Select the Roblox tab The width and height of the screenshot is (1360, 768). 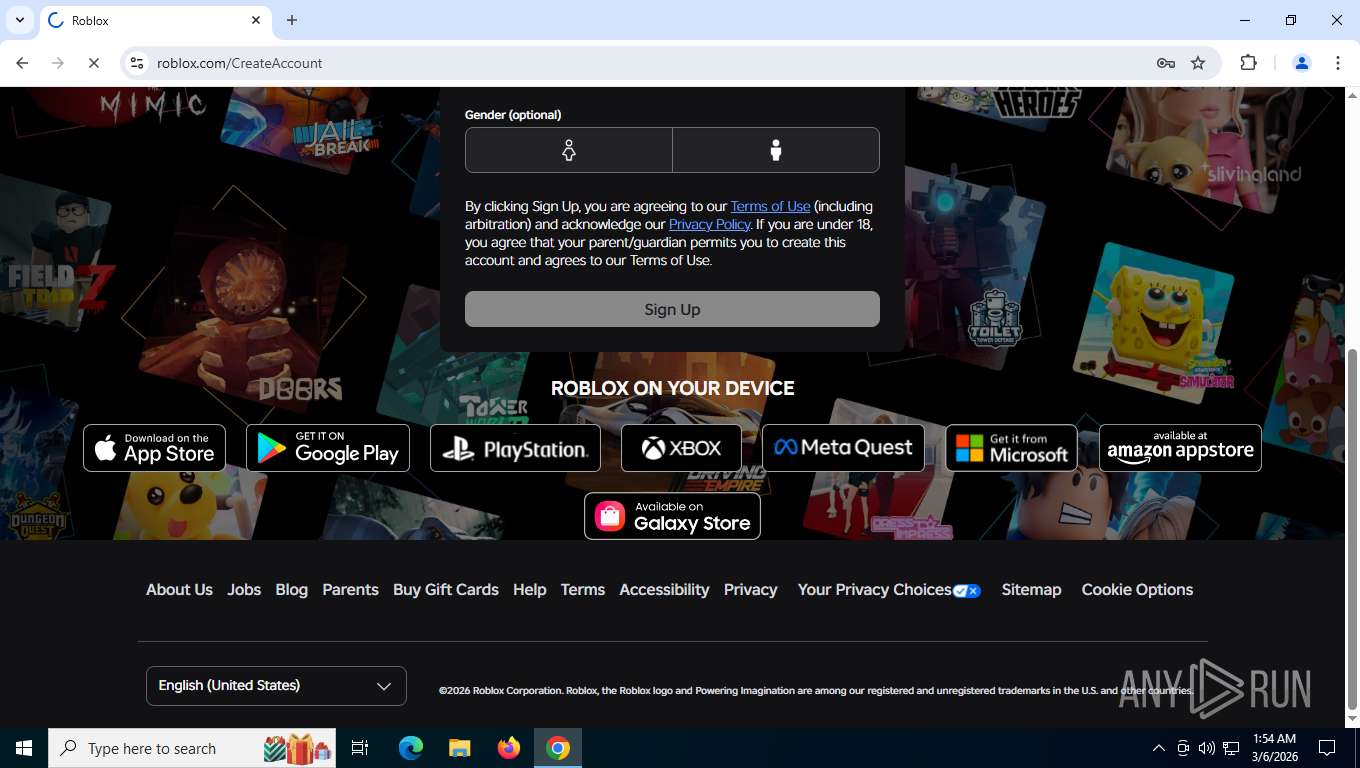click(155, 20)
